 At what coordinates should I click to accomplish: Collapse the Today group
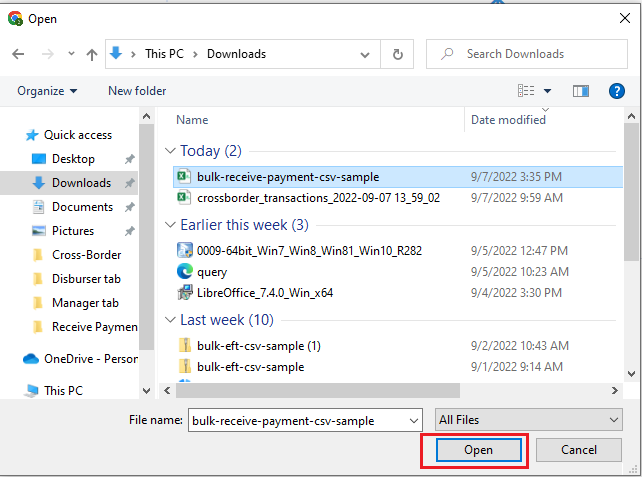(170, 151)
